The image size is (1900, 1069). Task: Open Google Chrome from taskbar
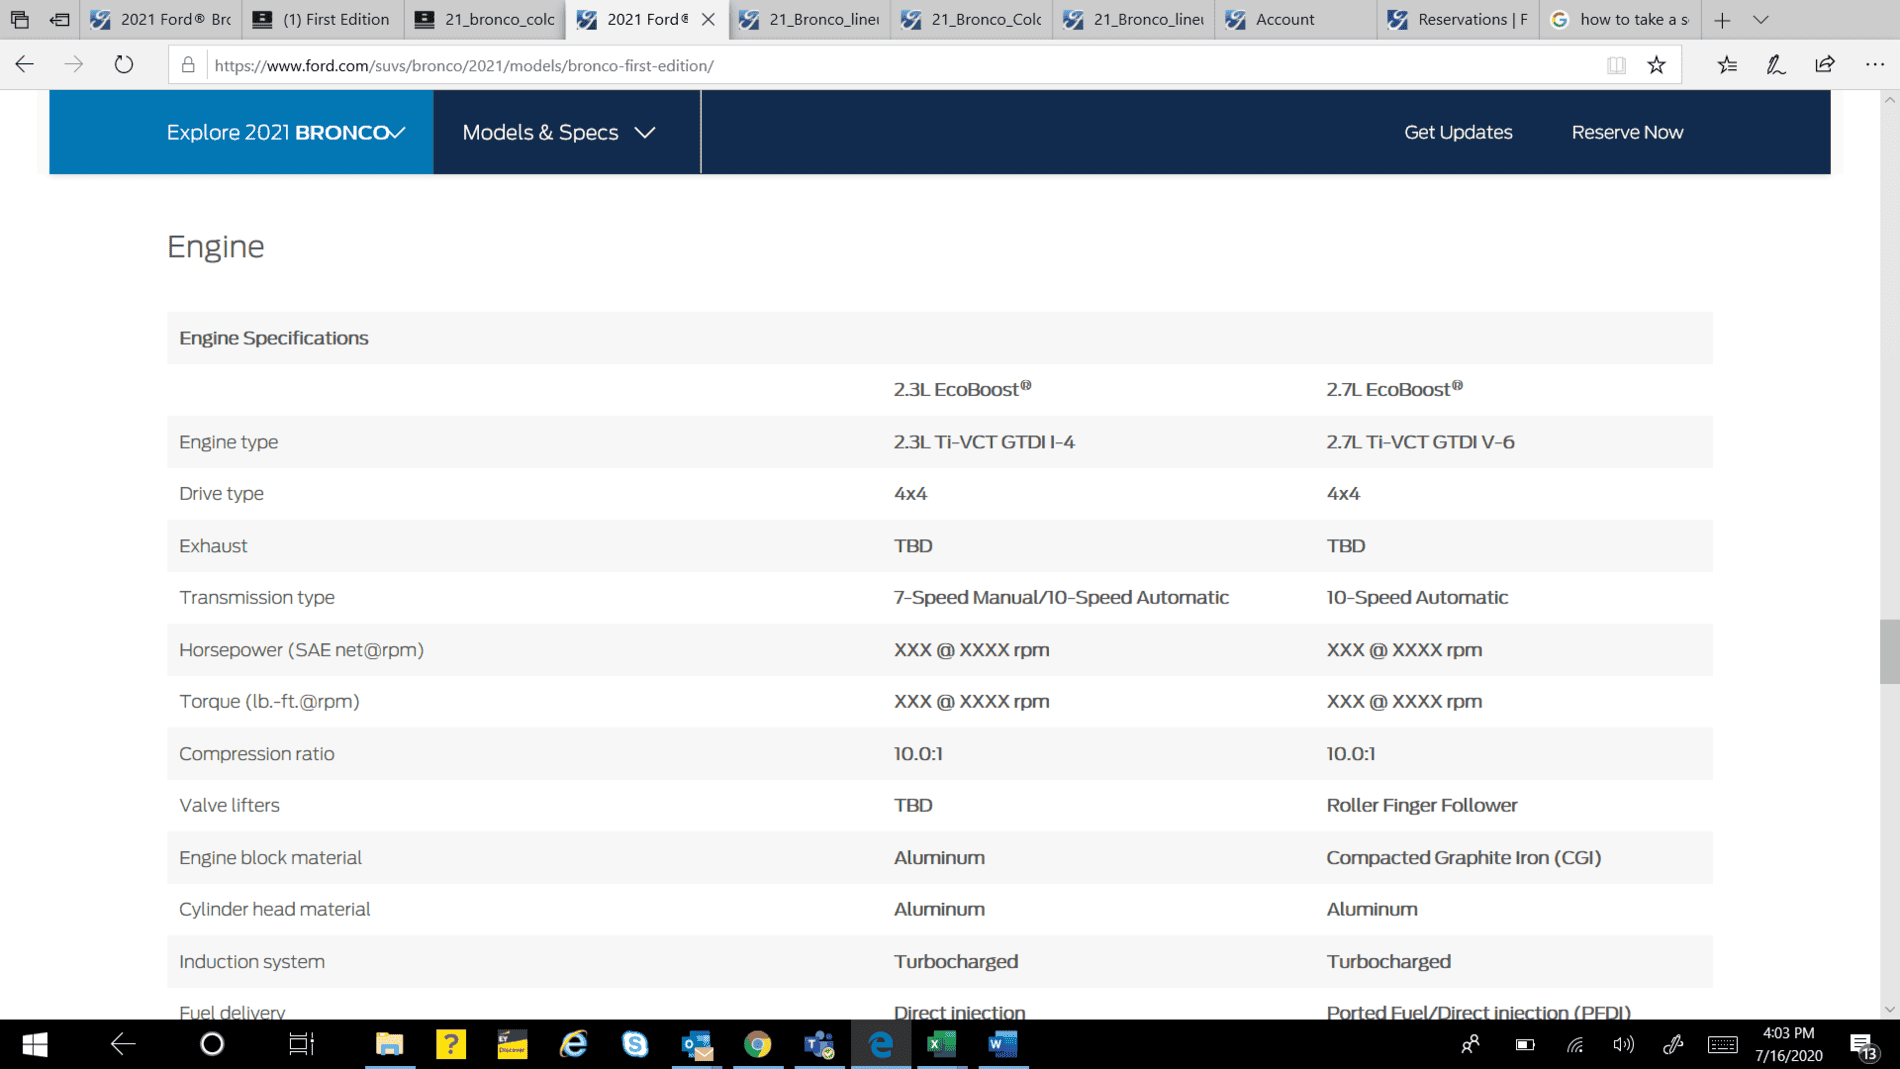[x=758, y=1044]
